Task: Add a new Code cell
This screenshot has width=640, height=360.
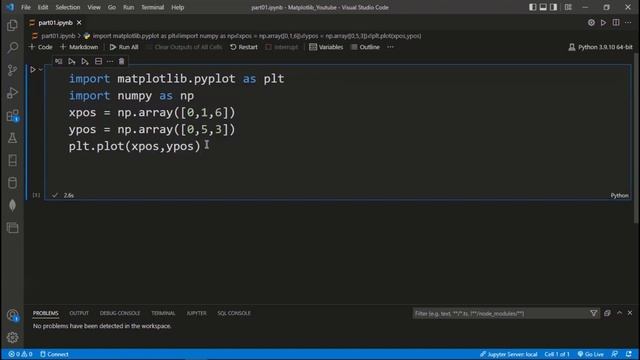Action: click(x=40, y=47)
